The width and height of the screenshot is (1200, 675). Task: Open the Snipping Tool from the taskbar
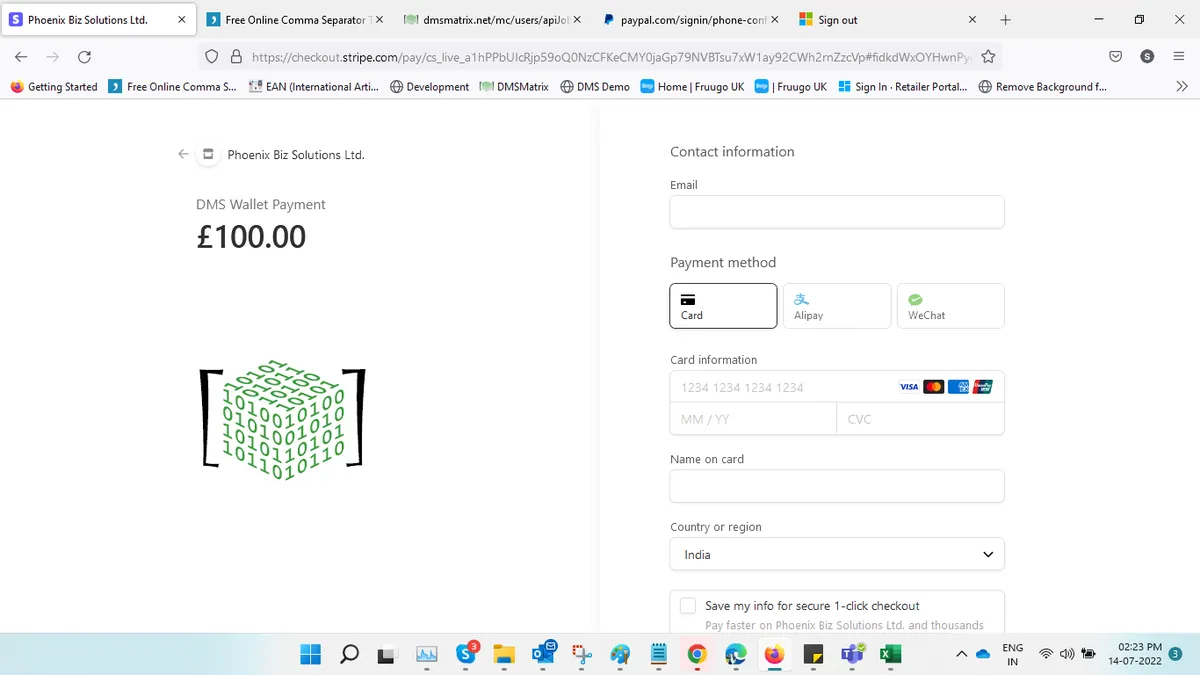click(582, 654)
